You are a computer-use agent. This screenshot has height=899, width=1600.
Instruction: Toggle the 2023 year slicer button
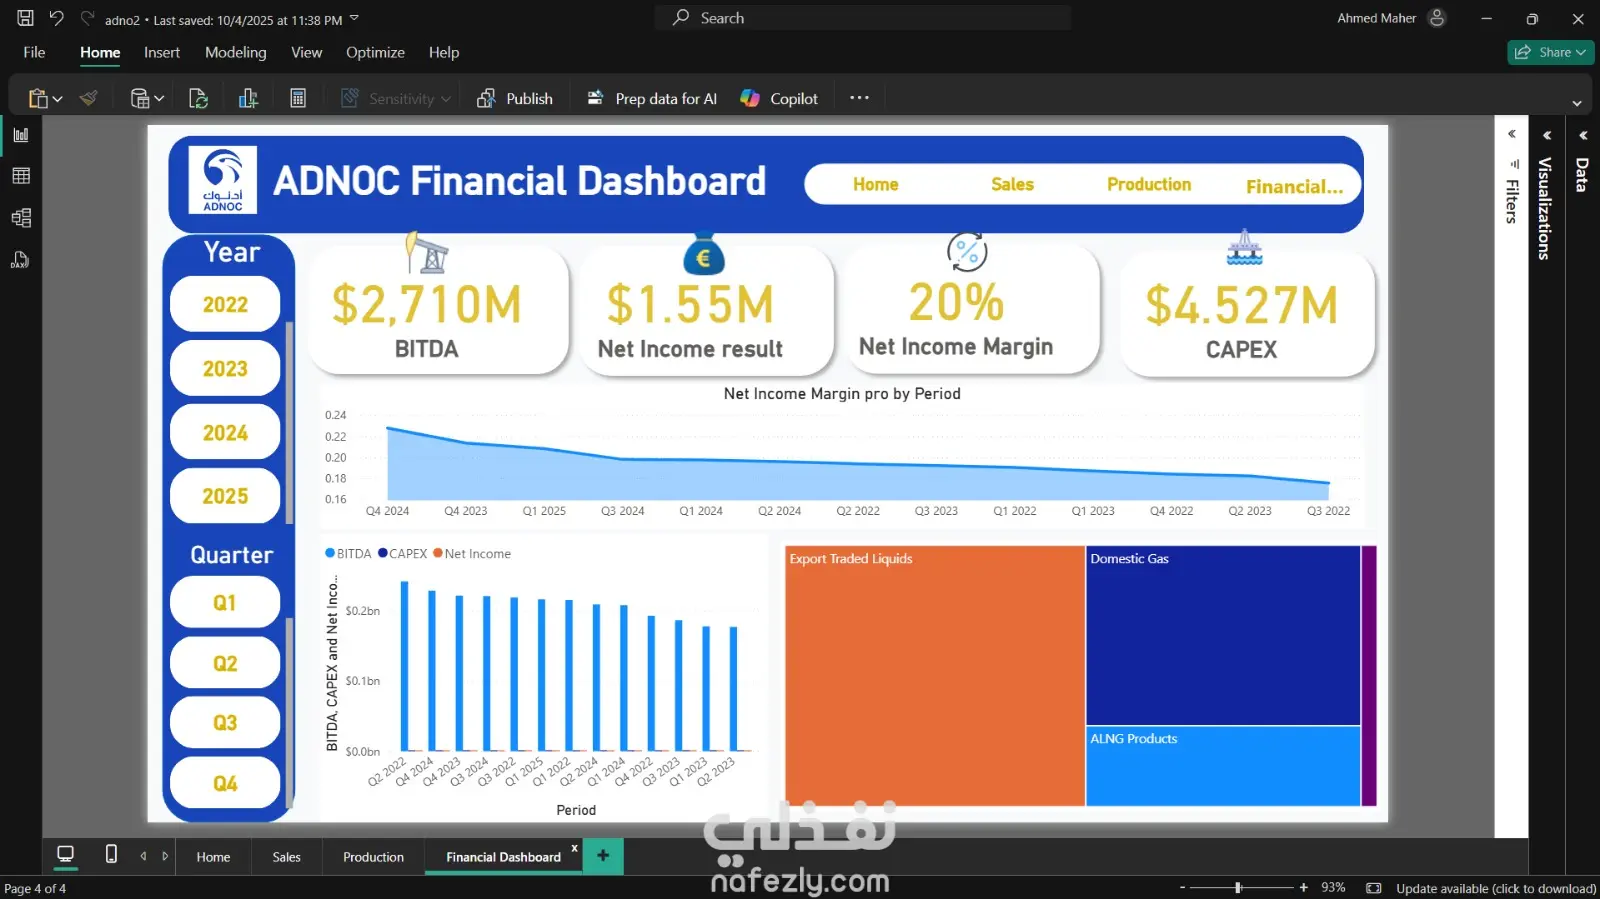[x=225, y=369]
